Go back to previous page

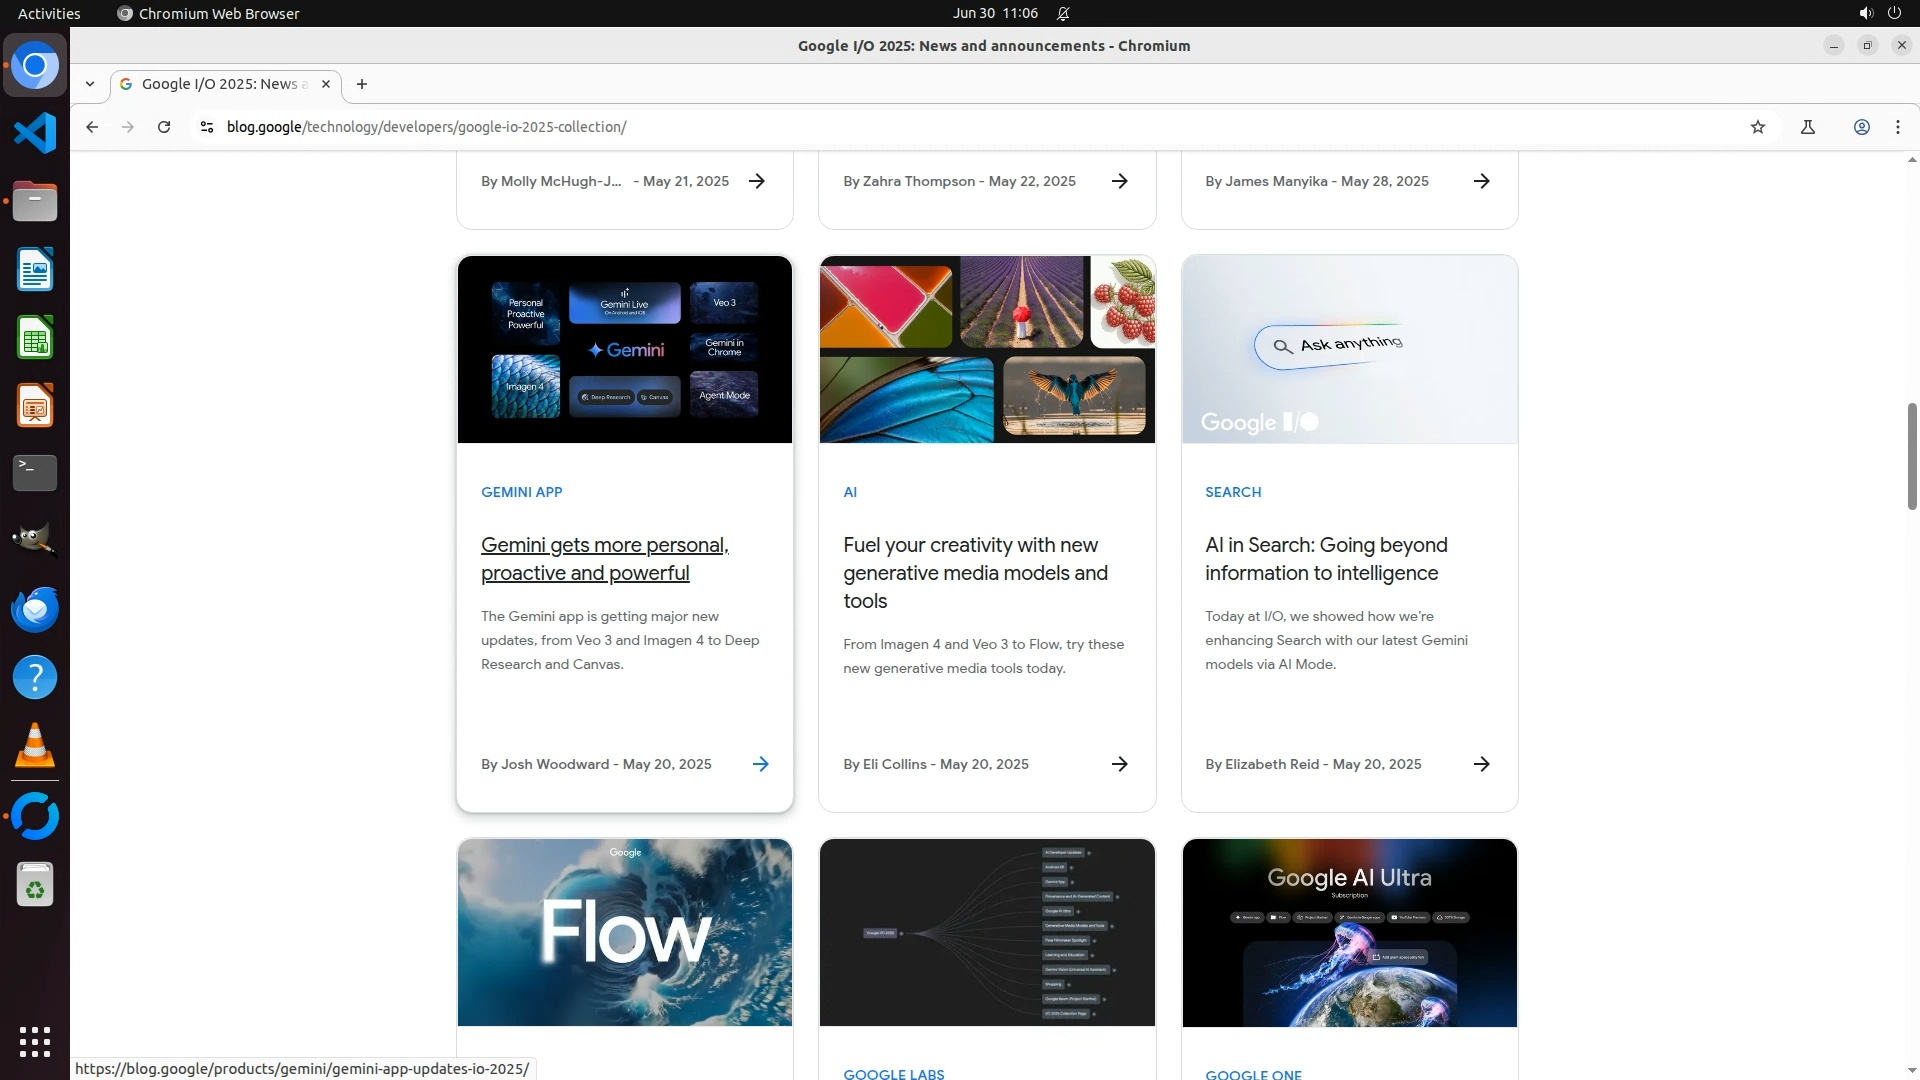[92, 127]
